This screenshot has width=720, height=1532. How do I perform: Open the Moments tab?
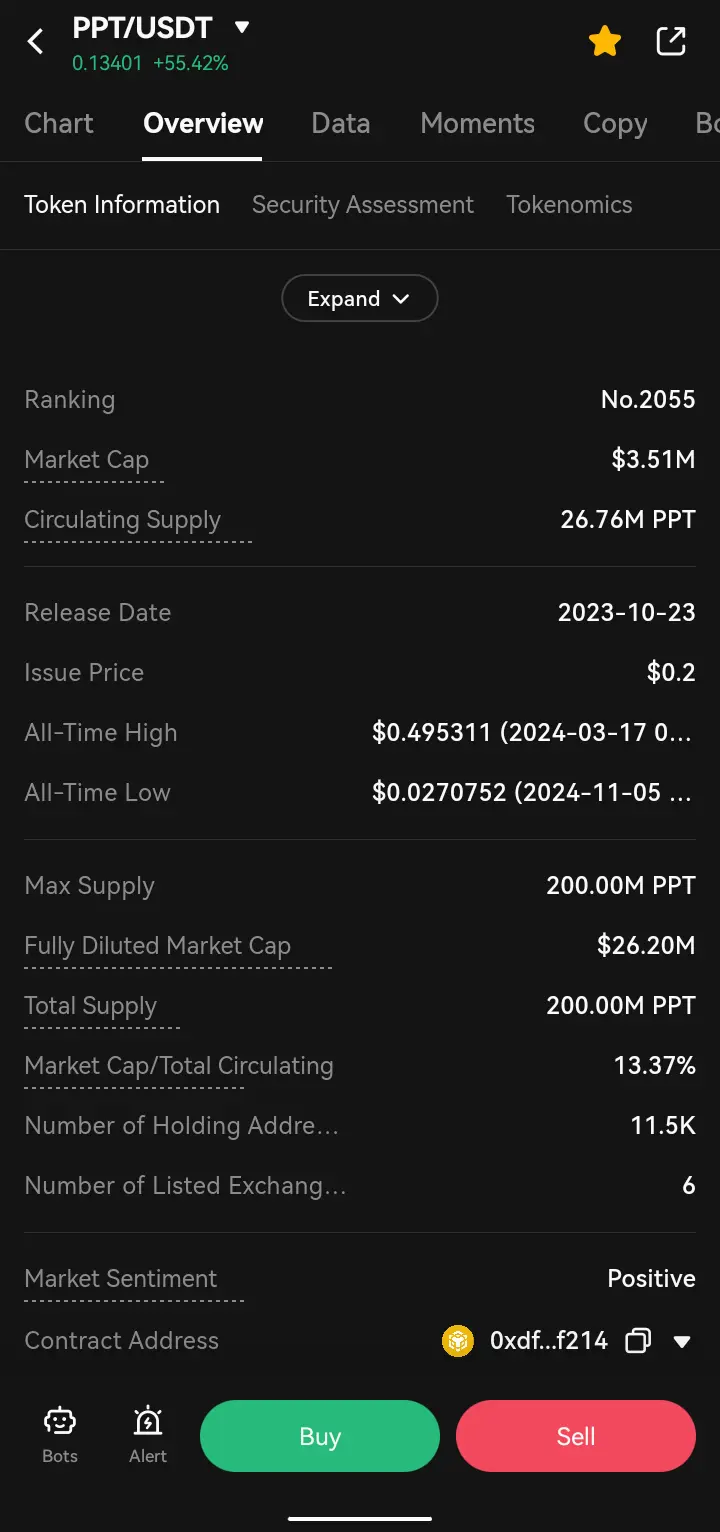[478, 124]
